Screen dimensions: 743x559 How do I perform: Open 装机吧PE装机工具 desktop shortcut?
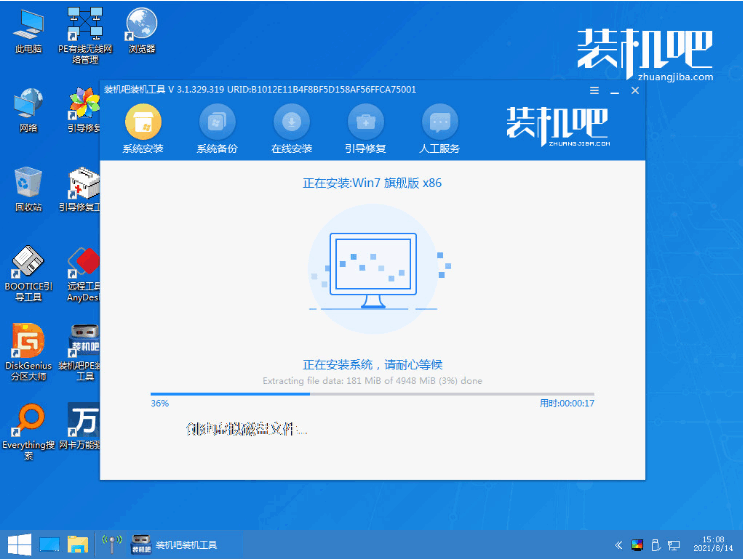pos(80,352)
